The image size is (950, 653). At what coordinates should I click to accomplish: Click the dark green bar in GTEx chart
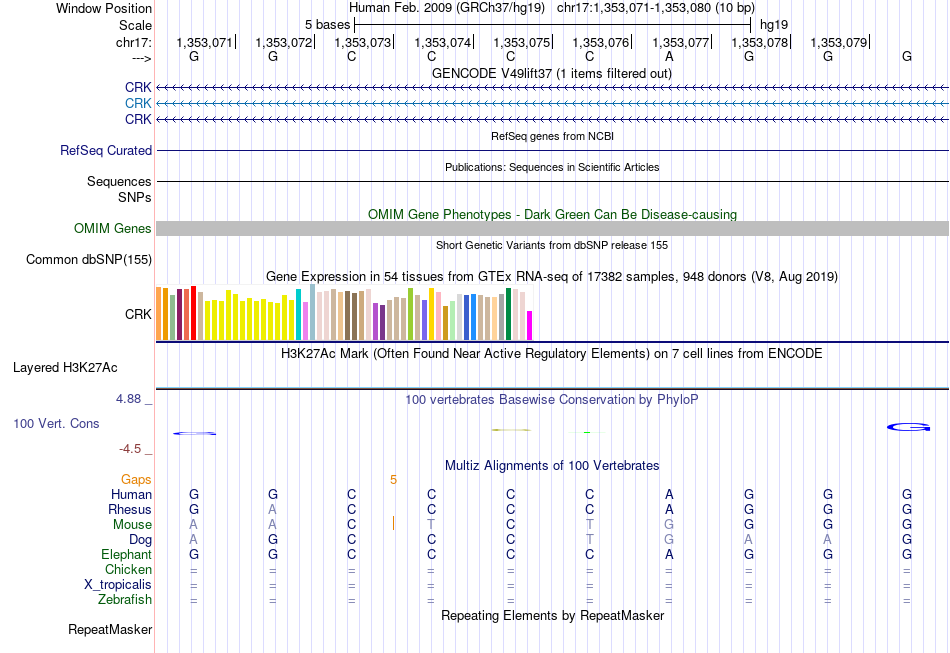click(508, 314)
